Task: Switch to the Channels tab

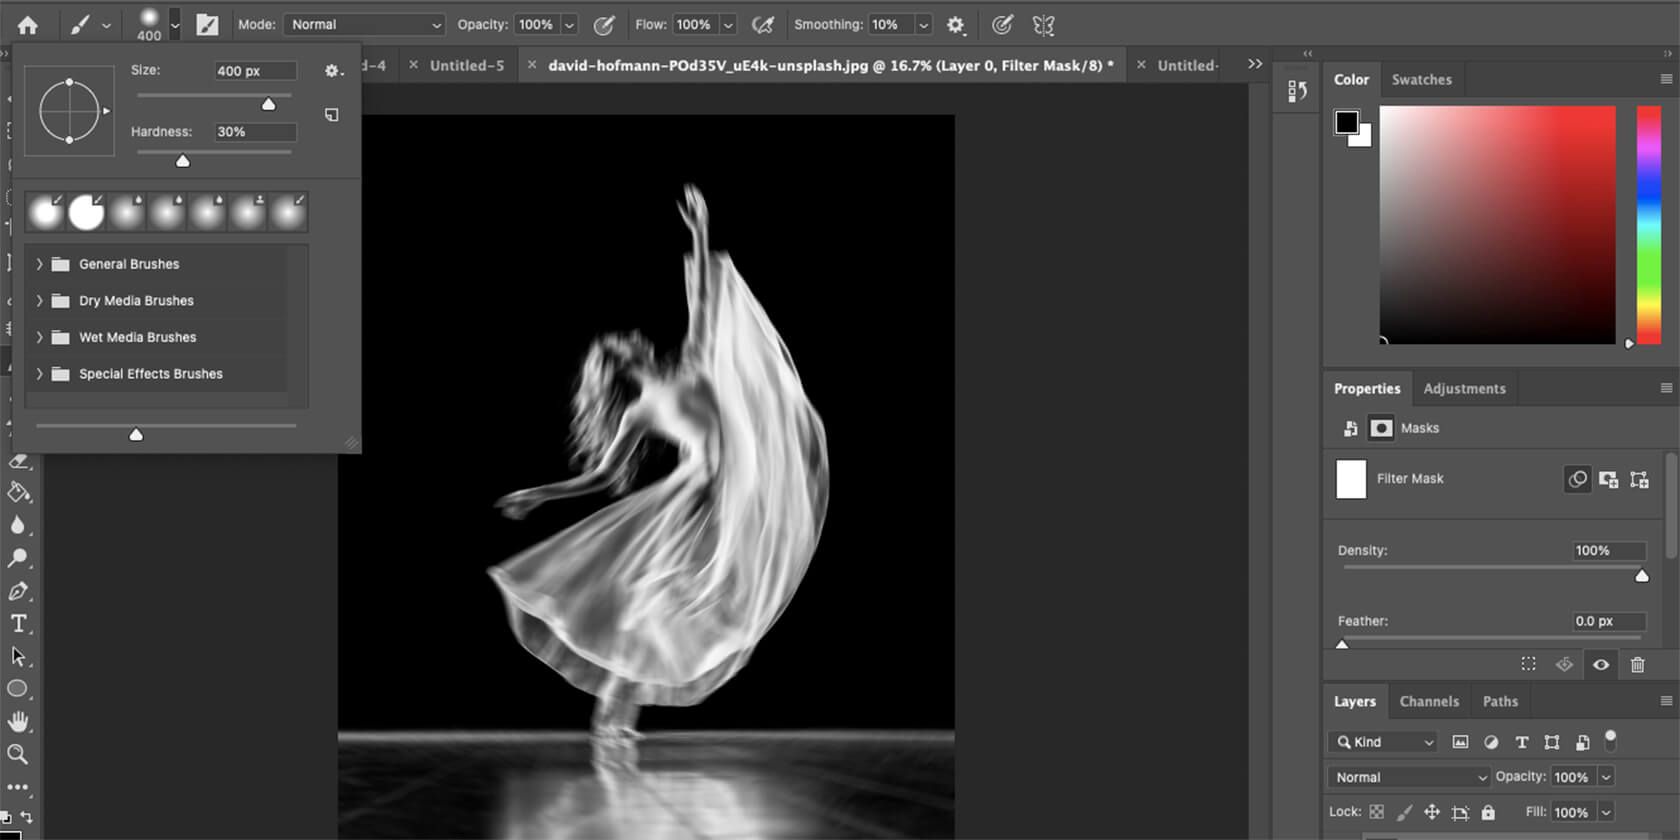Action: (1428, 701)
